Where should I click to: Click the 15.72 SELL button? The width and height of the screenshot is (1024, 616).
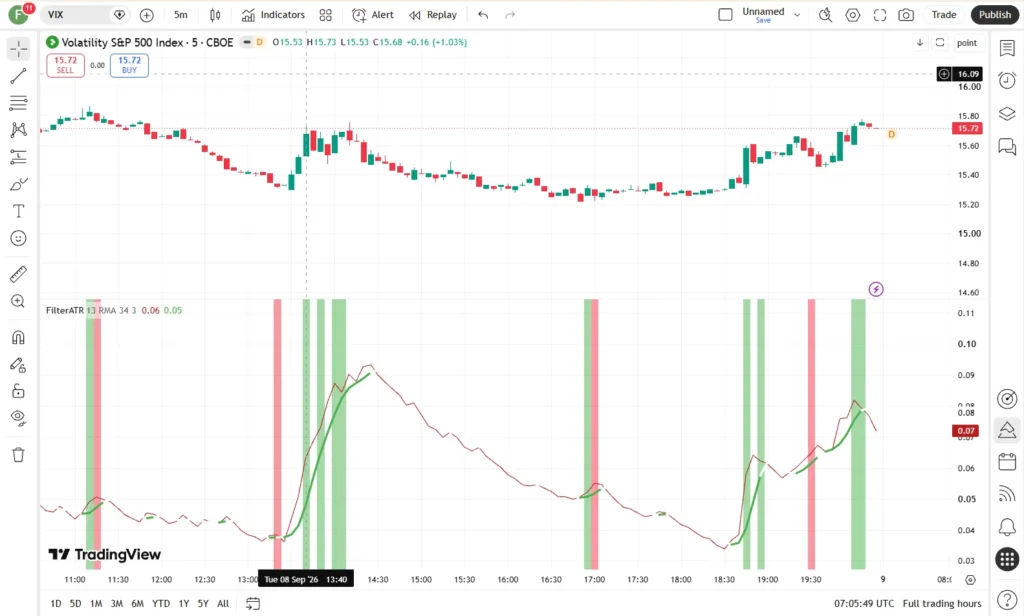(x=65, y=65)
